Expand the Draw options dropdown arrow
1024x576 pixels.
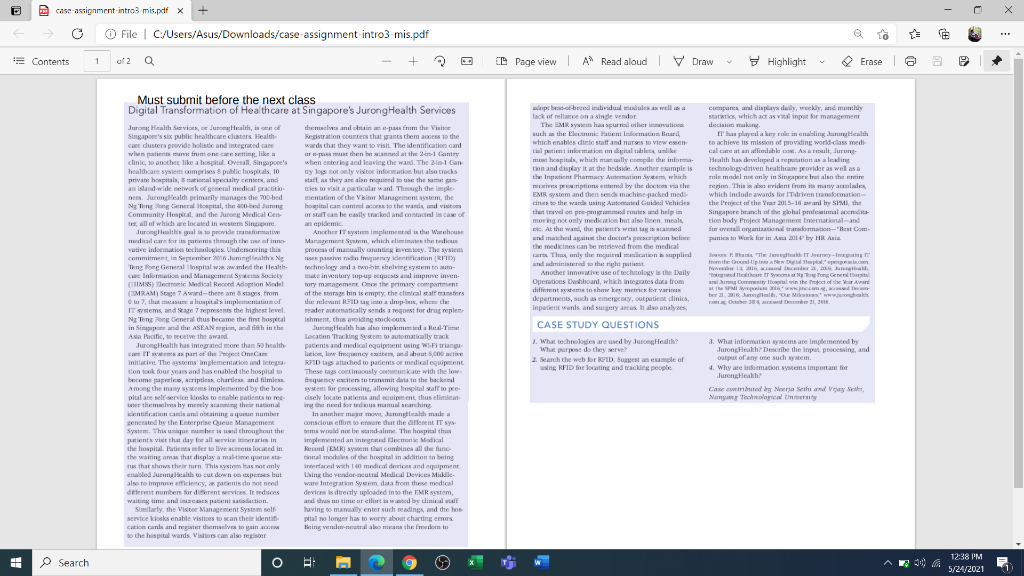click(x=729, y=61)
